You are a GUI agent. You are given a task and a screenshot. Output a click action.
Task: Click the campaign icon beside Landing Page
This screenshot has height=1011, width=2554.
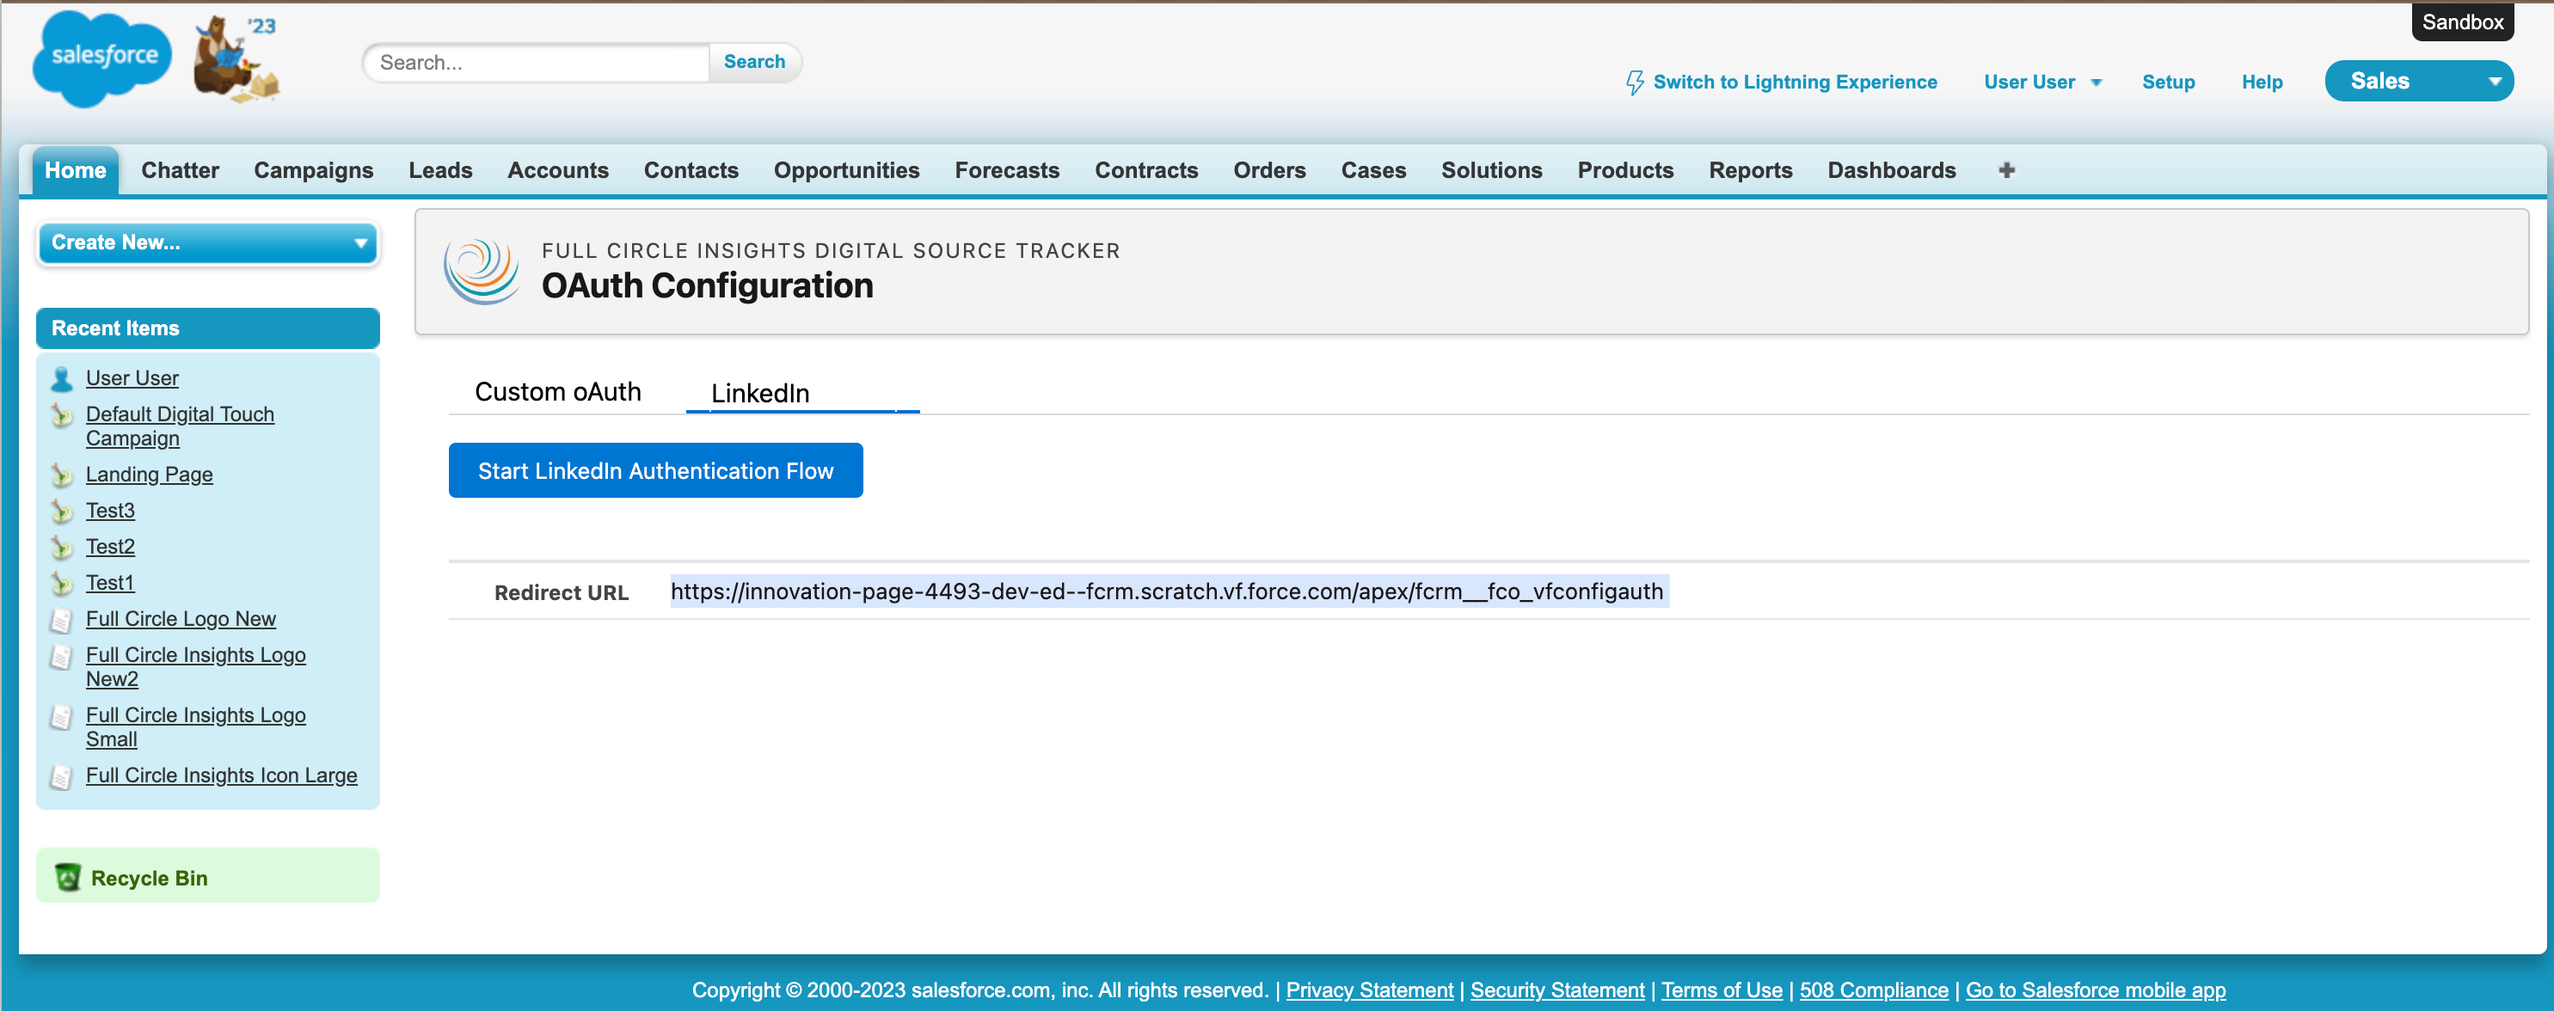click(62, 475)
